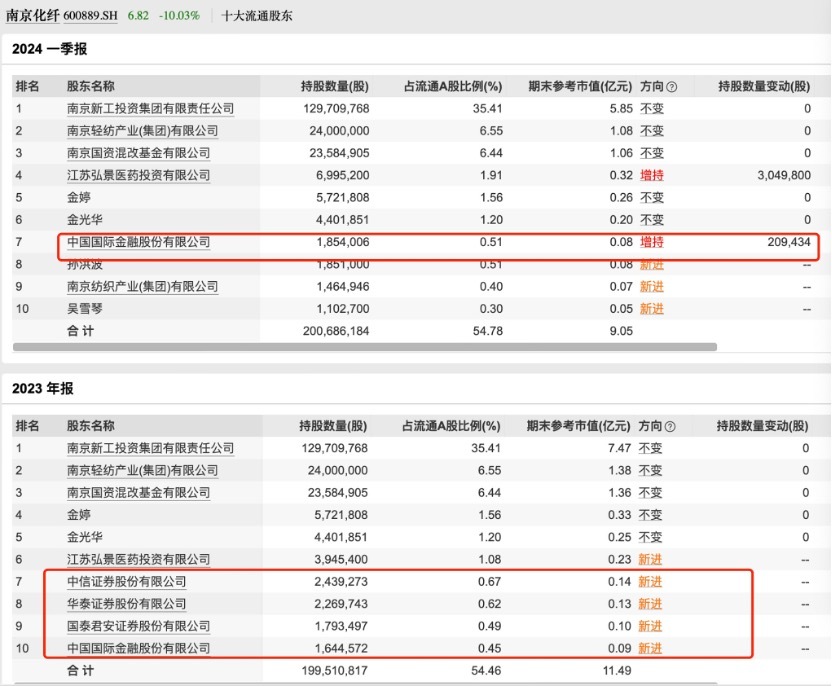
Task: Click the 209,434 holding change value
Action: (788, 242)
